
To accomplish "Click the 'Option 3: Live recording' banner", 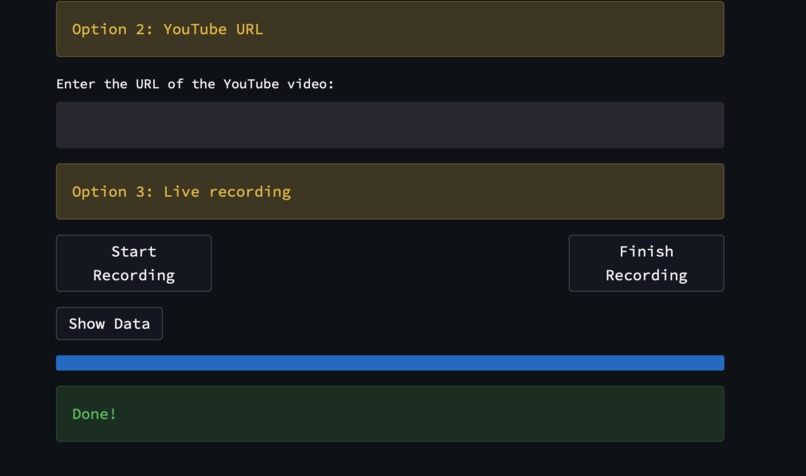I will click(x=390, y=191).
